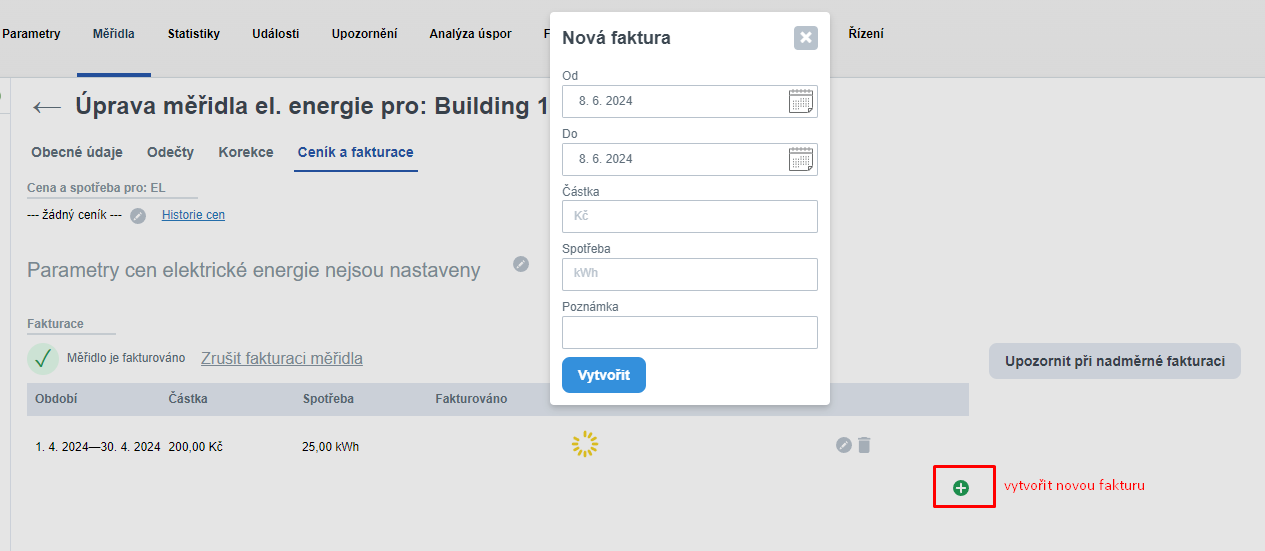Go to Analýza úspor menu item
The image size is (1265, 551).
pos(470,34)
